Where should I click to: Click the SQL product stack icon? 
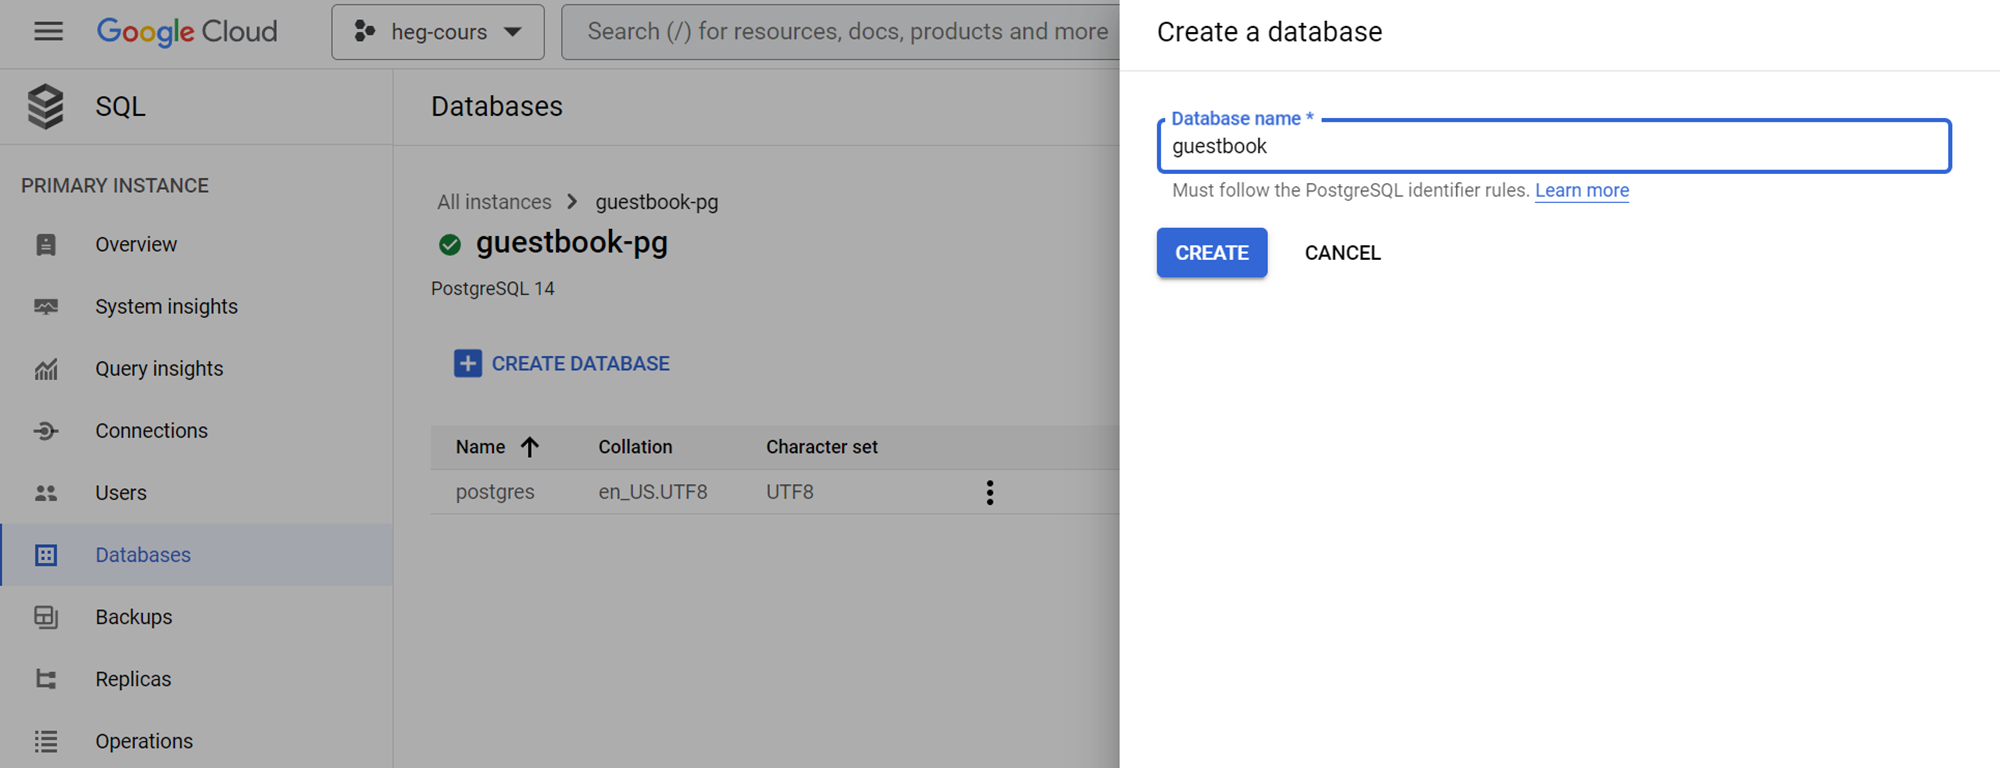pos(46,106)
